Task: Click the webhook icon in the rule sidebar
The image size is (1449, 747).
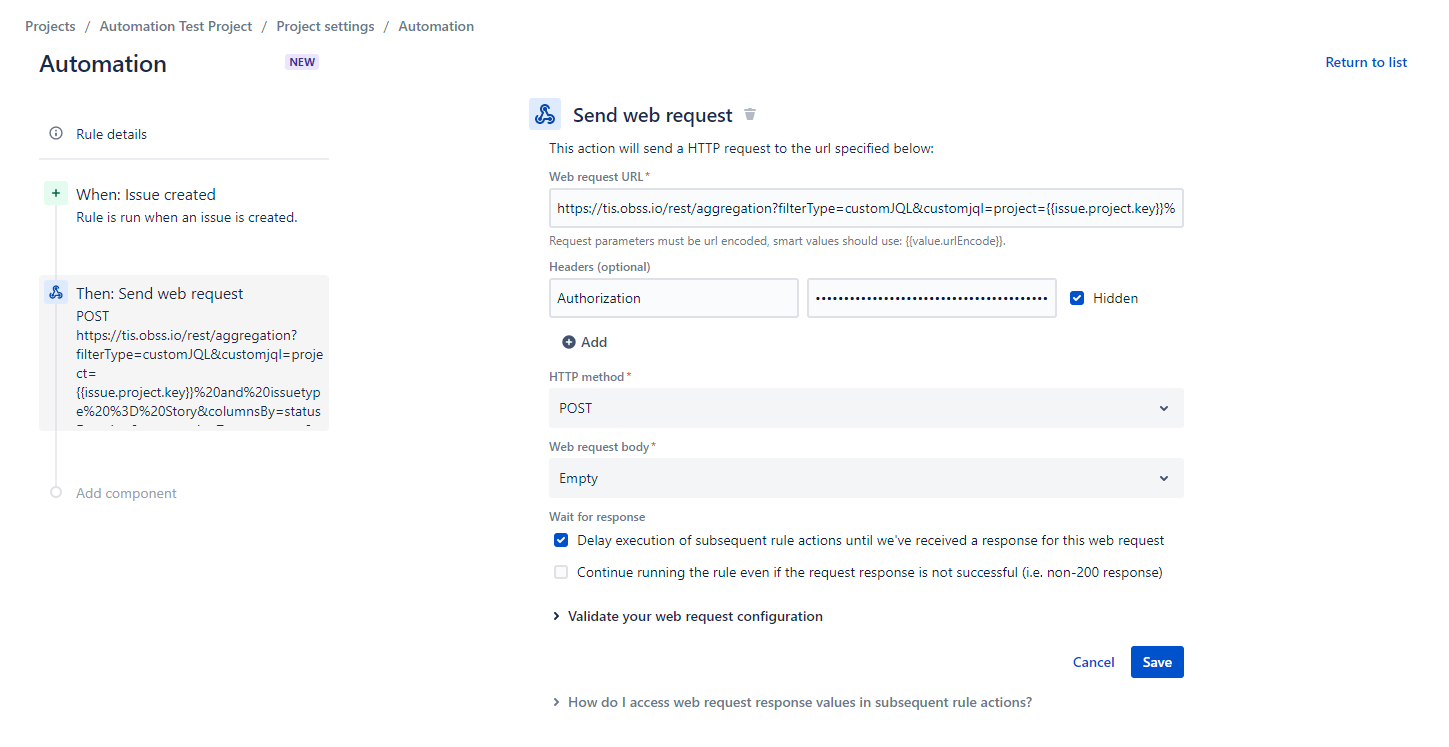Action: pos(56,293)
